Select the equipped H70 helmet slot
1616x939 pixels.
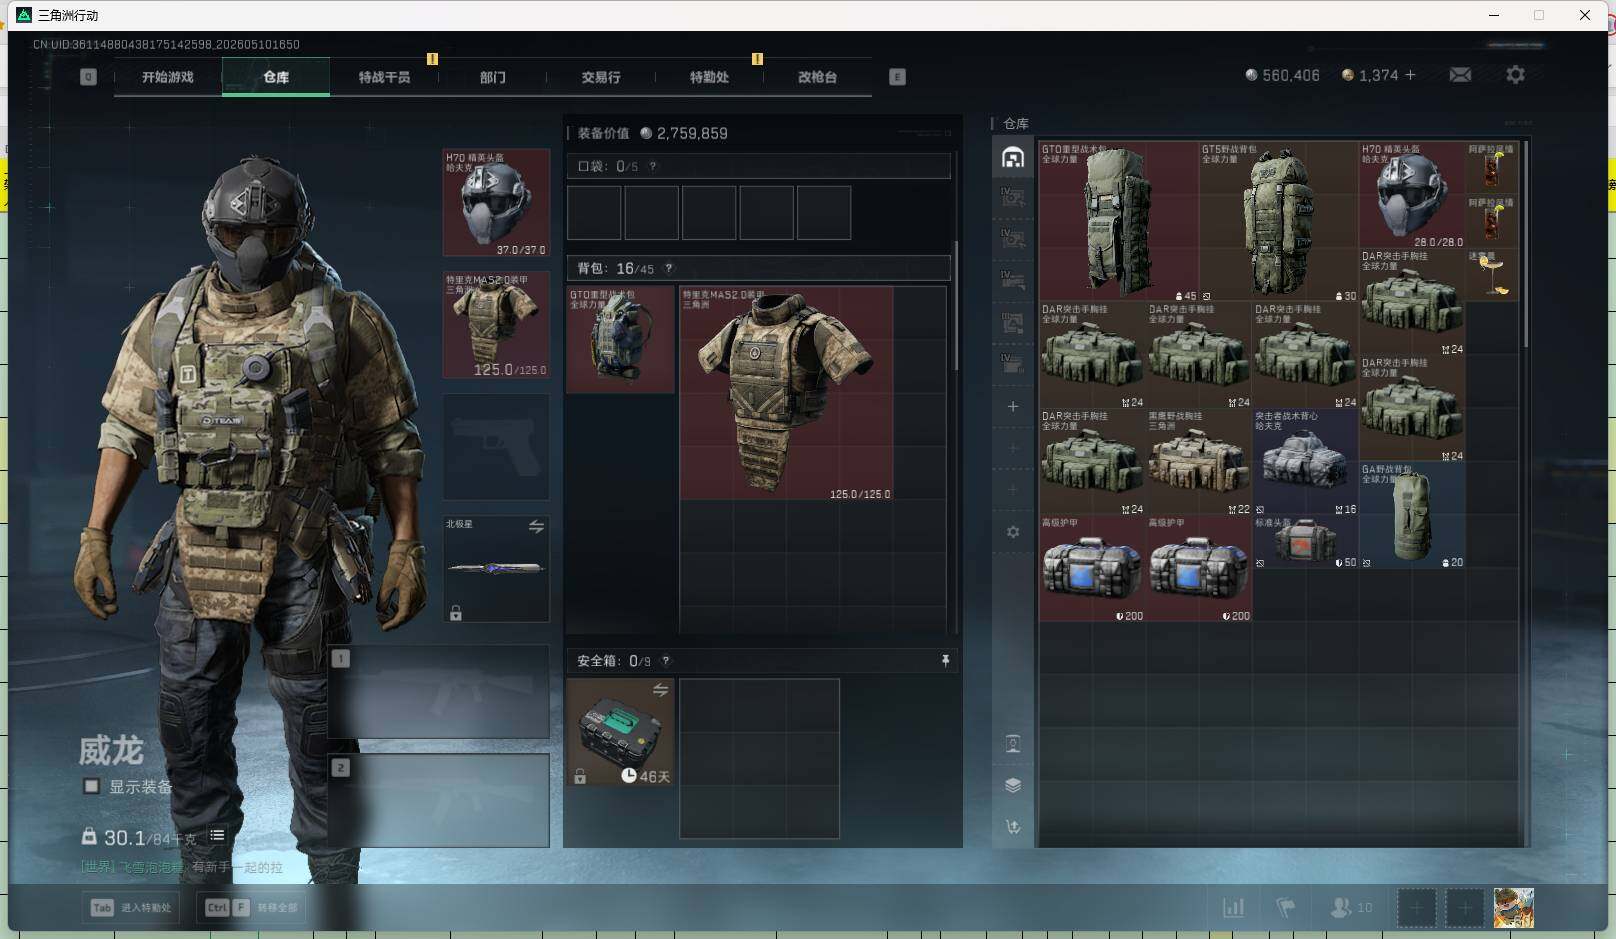pyautogui.click(x=496, y=203)
